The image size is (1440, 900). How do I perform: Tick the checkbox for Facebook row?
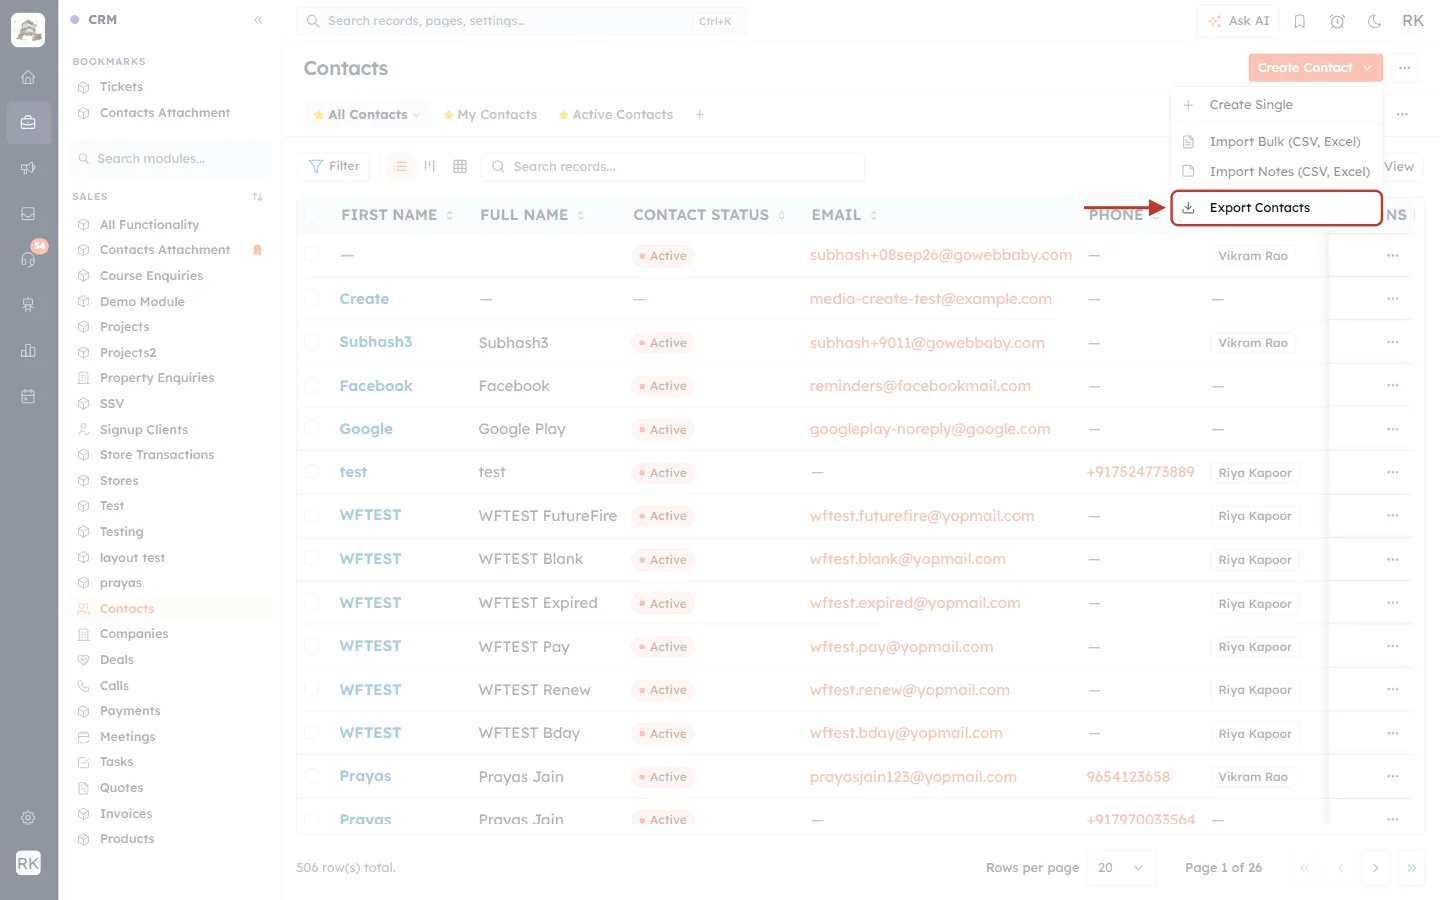[x=312, y=385]
